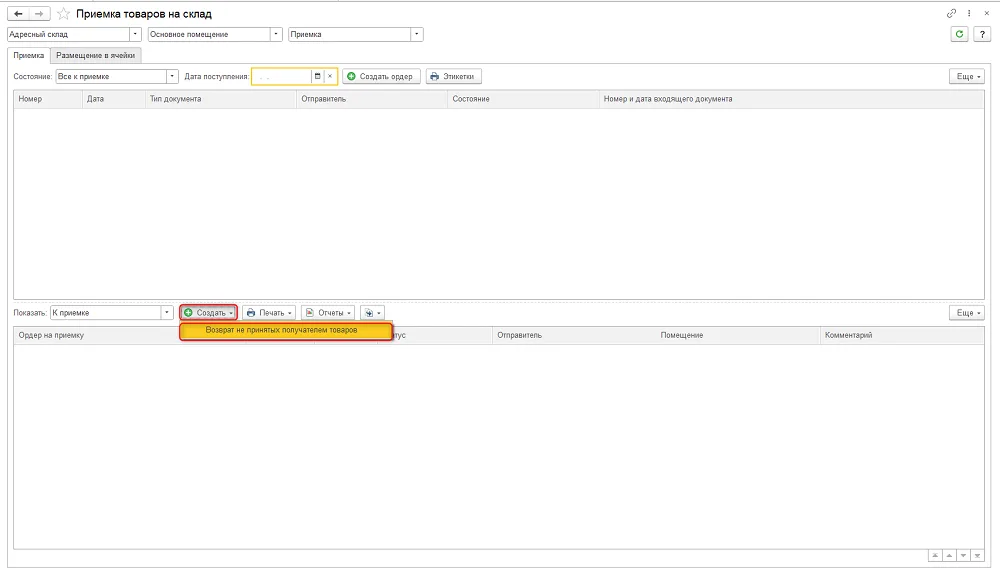The image size is (1000, 574).
Task: Click the Этикетки button
Action: (453, 77)
